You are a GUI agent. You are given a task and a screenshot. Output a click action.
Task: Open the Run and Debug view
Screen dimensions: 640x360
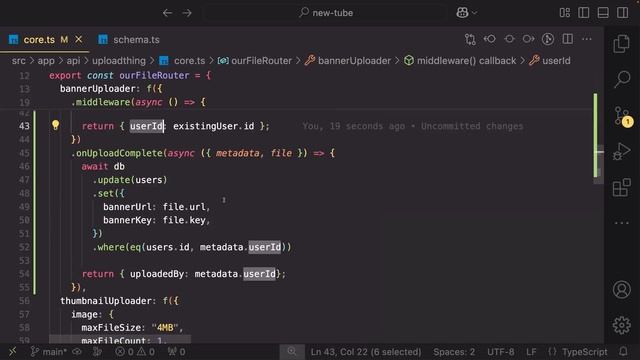622,151
